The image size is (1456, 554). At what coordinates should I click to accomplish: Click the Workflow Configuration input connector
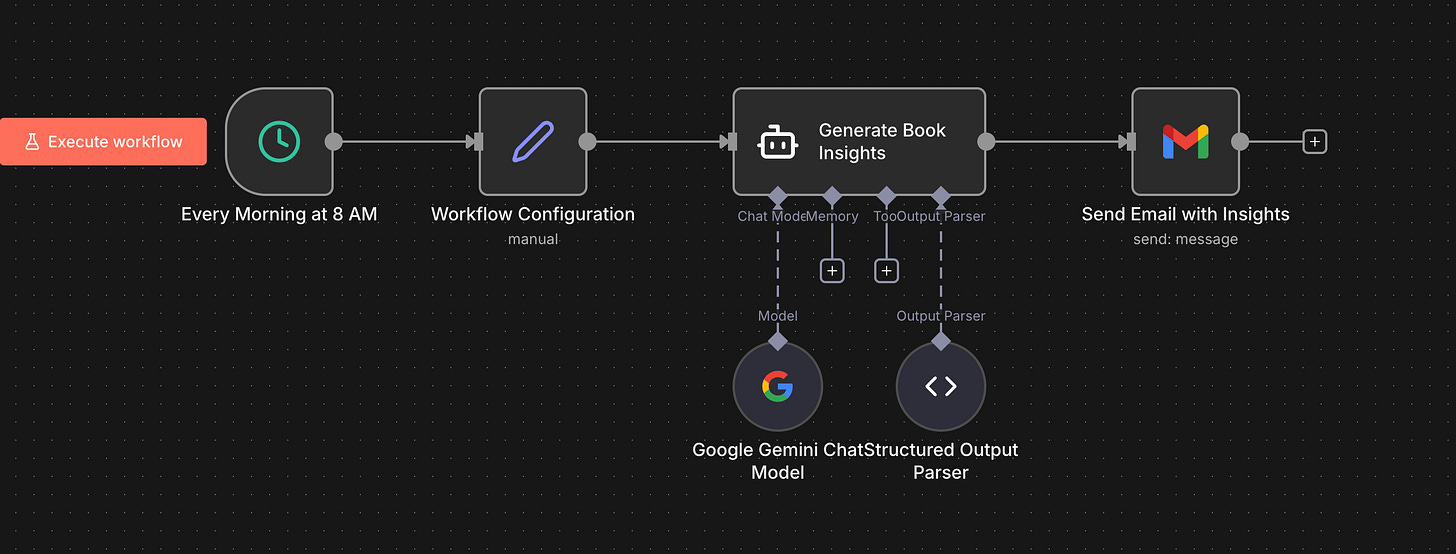[478, 142]
